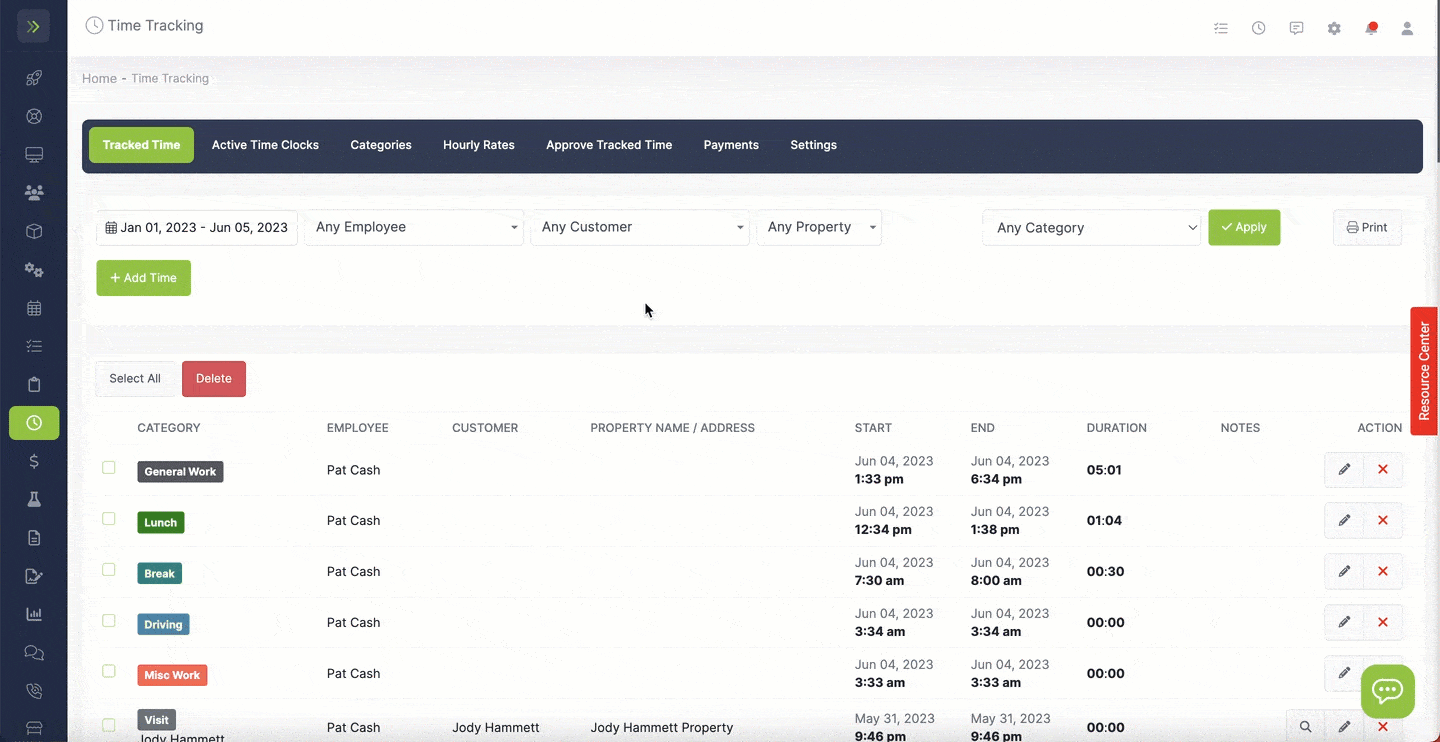Switch to the Approve Tracked Time tab

(609, 145)
